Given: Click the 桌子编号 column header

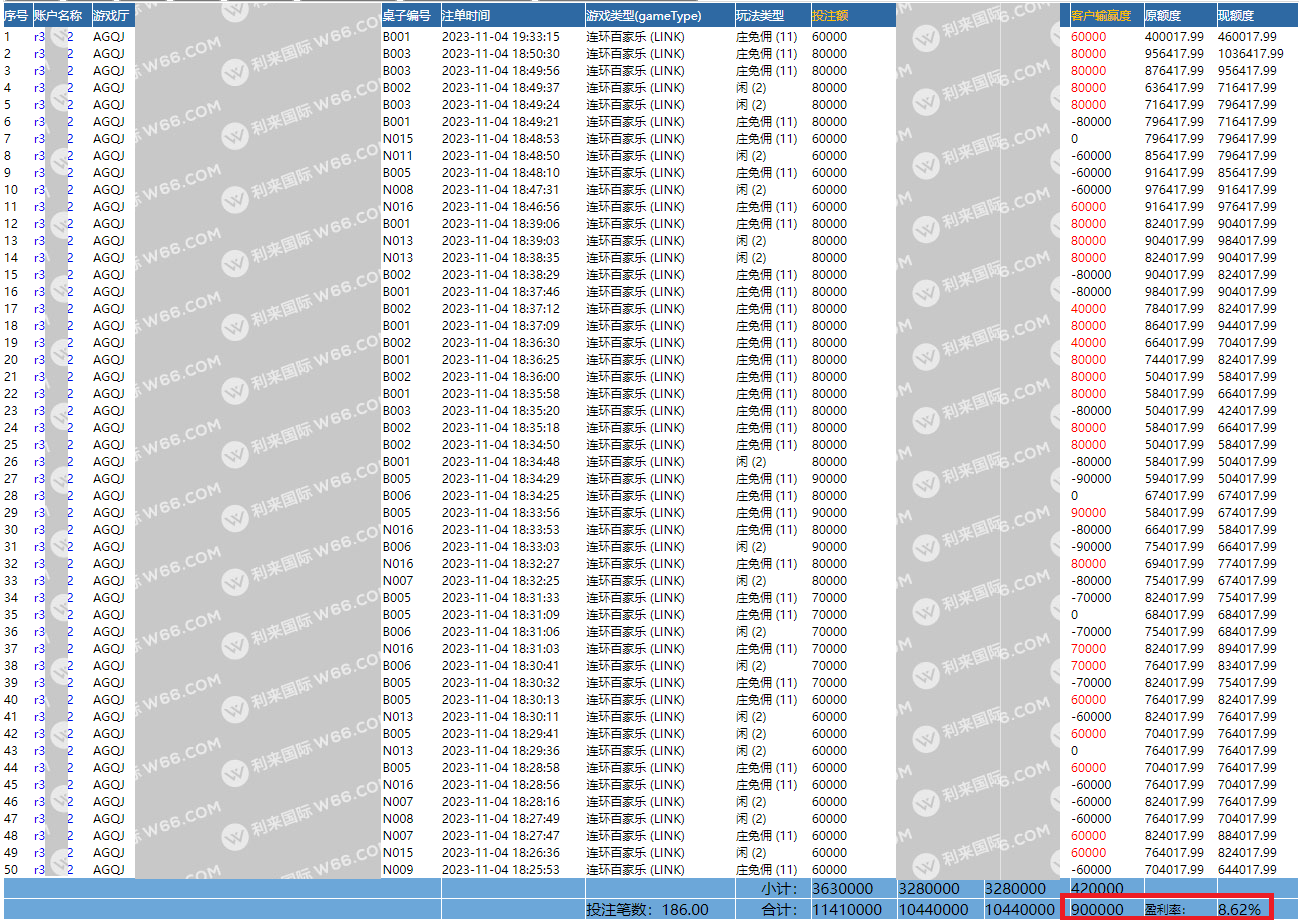Looking at the screenshot, I should (x=407, y=16).
